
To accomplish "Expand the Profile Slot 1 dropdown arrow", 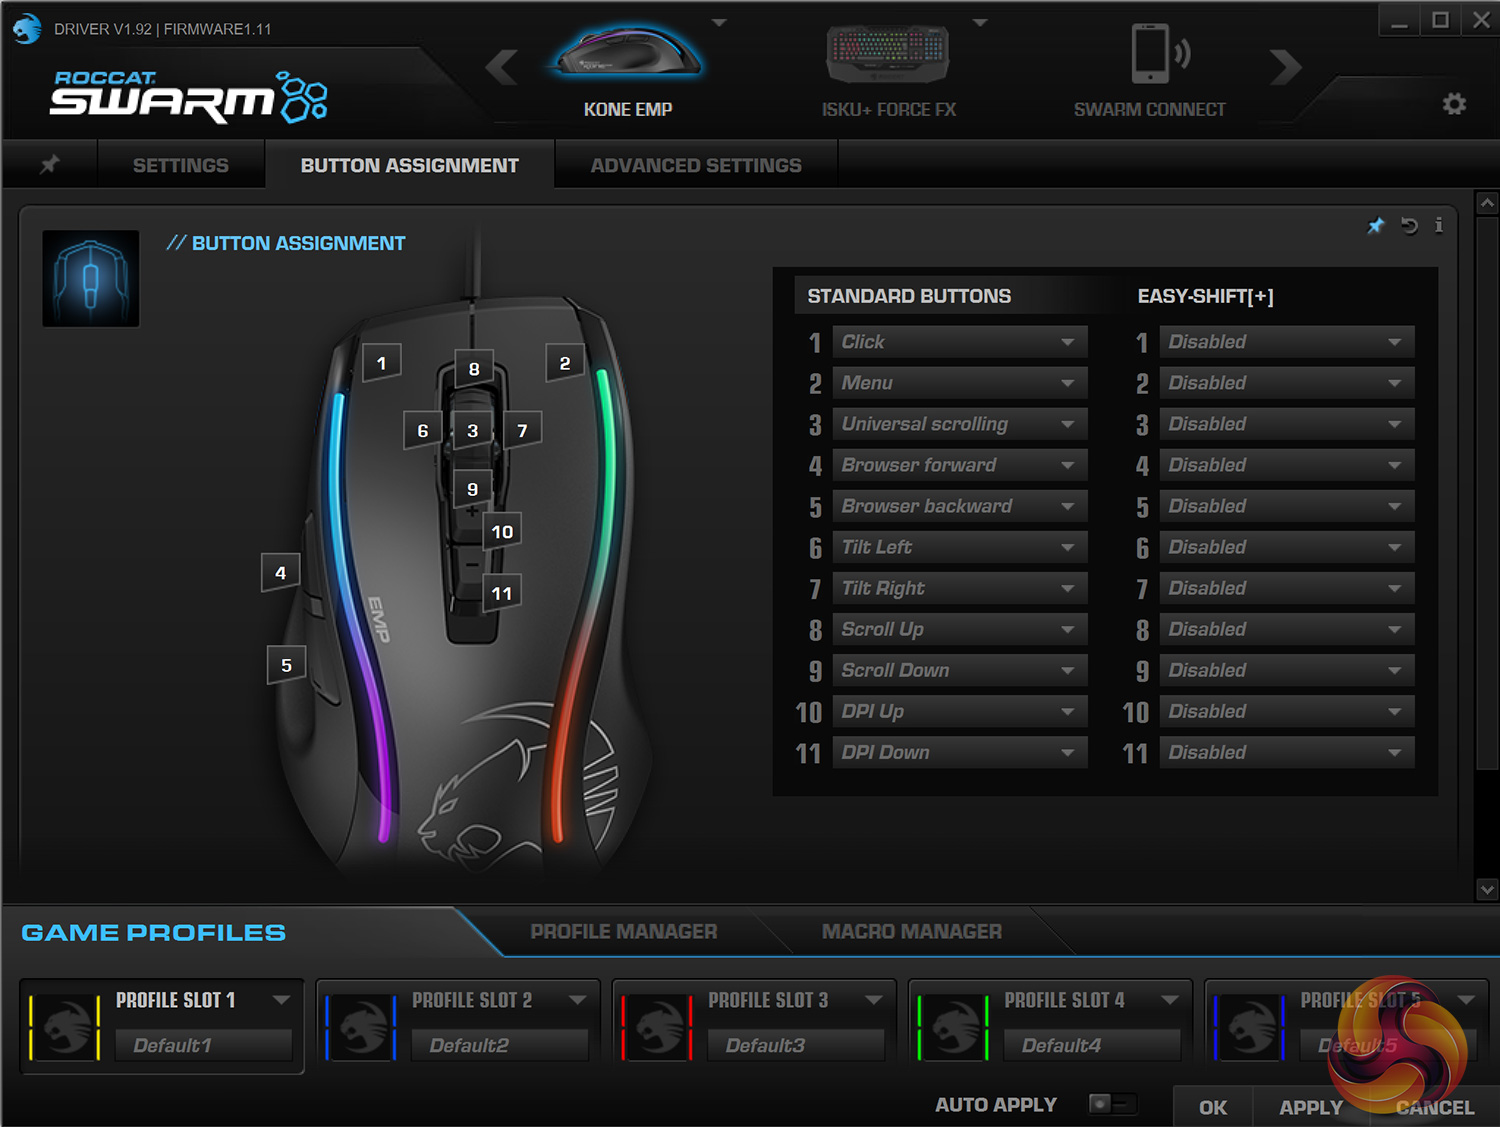I will 281,1000.
